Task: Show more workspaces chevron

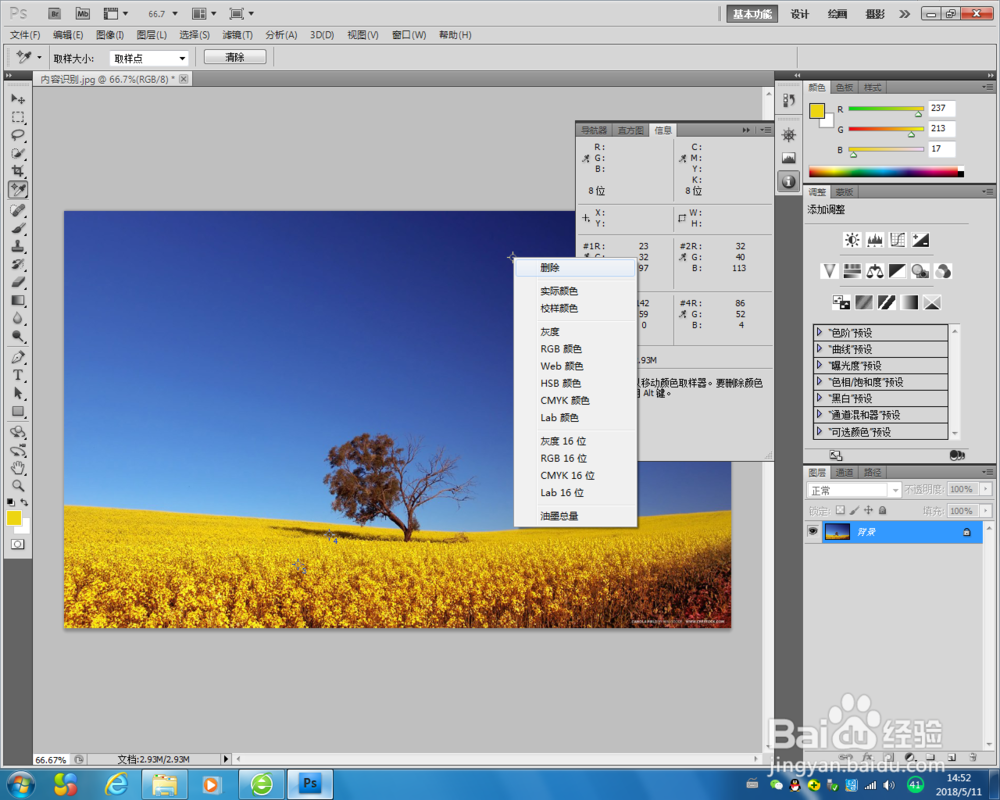Action: 904,14
